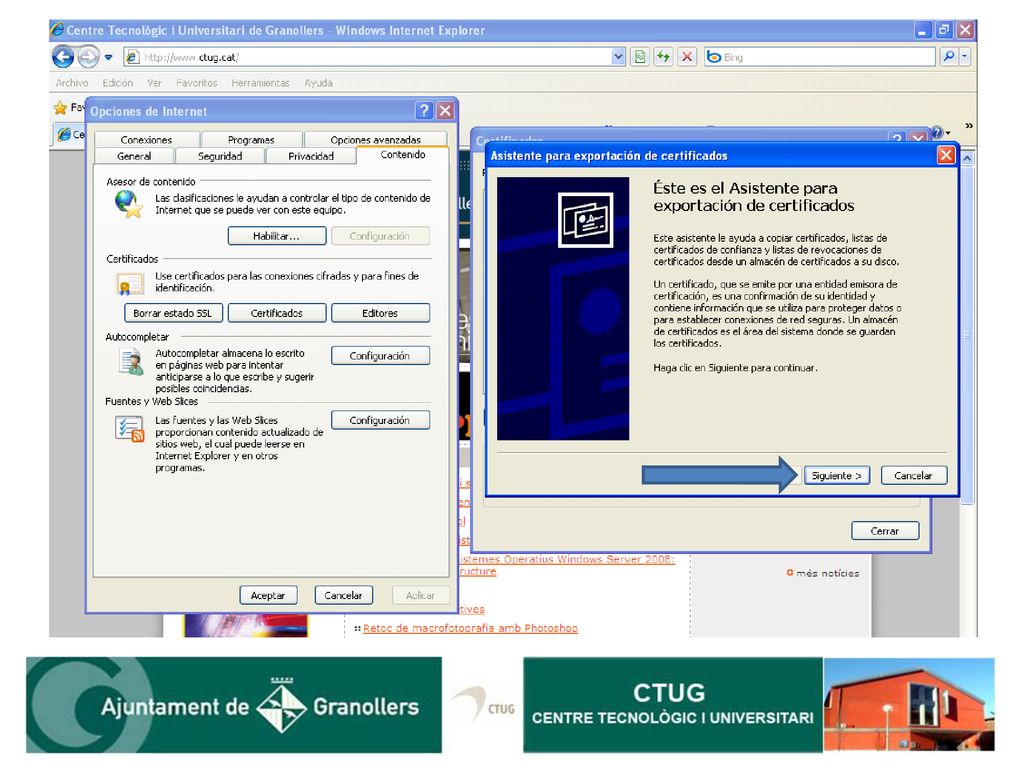The image size is (1024, 768).
Task: Click the compatibility view icon
Action: 640,57
